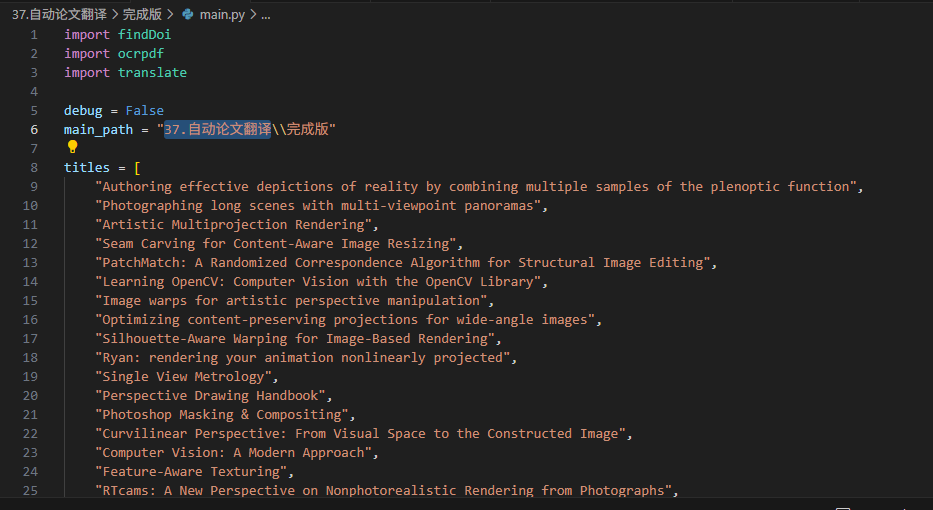Click the import keyword on line 1
Viewport: 933px width, 510px height.
87,35
